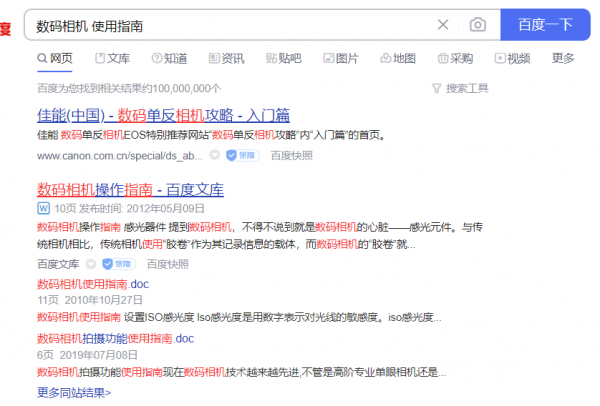Image resolution: width=600 pixels, height=406 pixels.
Task: Switch to the 图片 tab
Action: tap(340, 59)
